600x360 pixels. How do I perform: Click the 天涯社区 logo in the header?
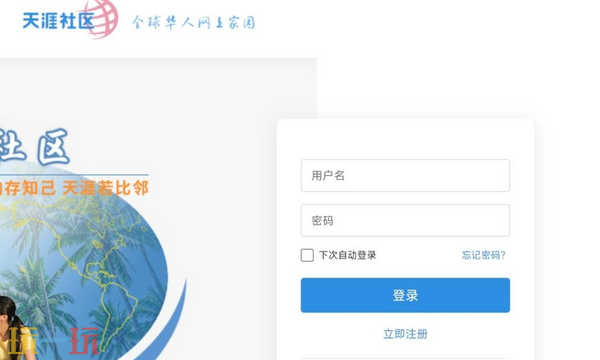70,20
